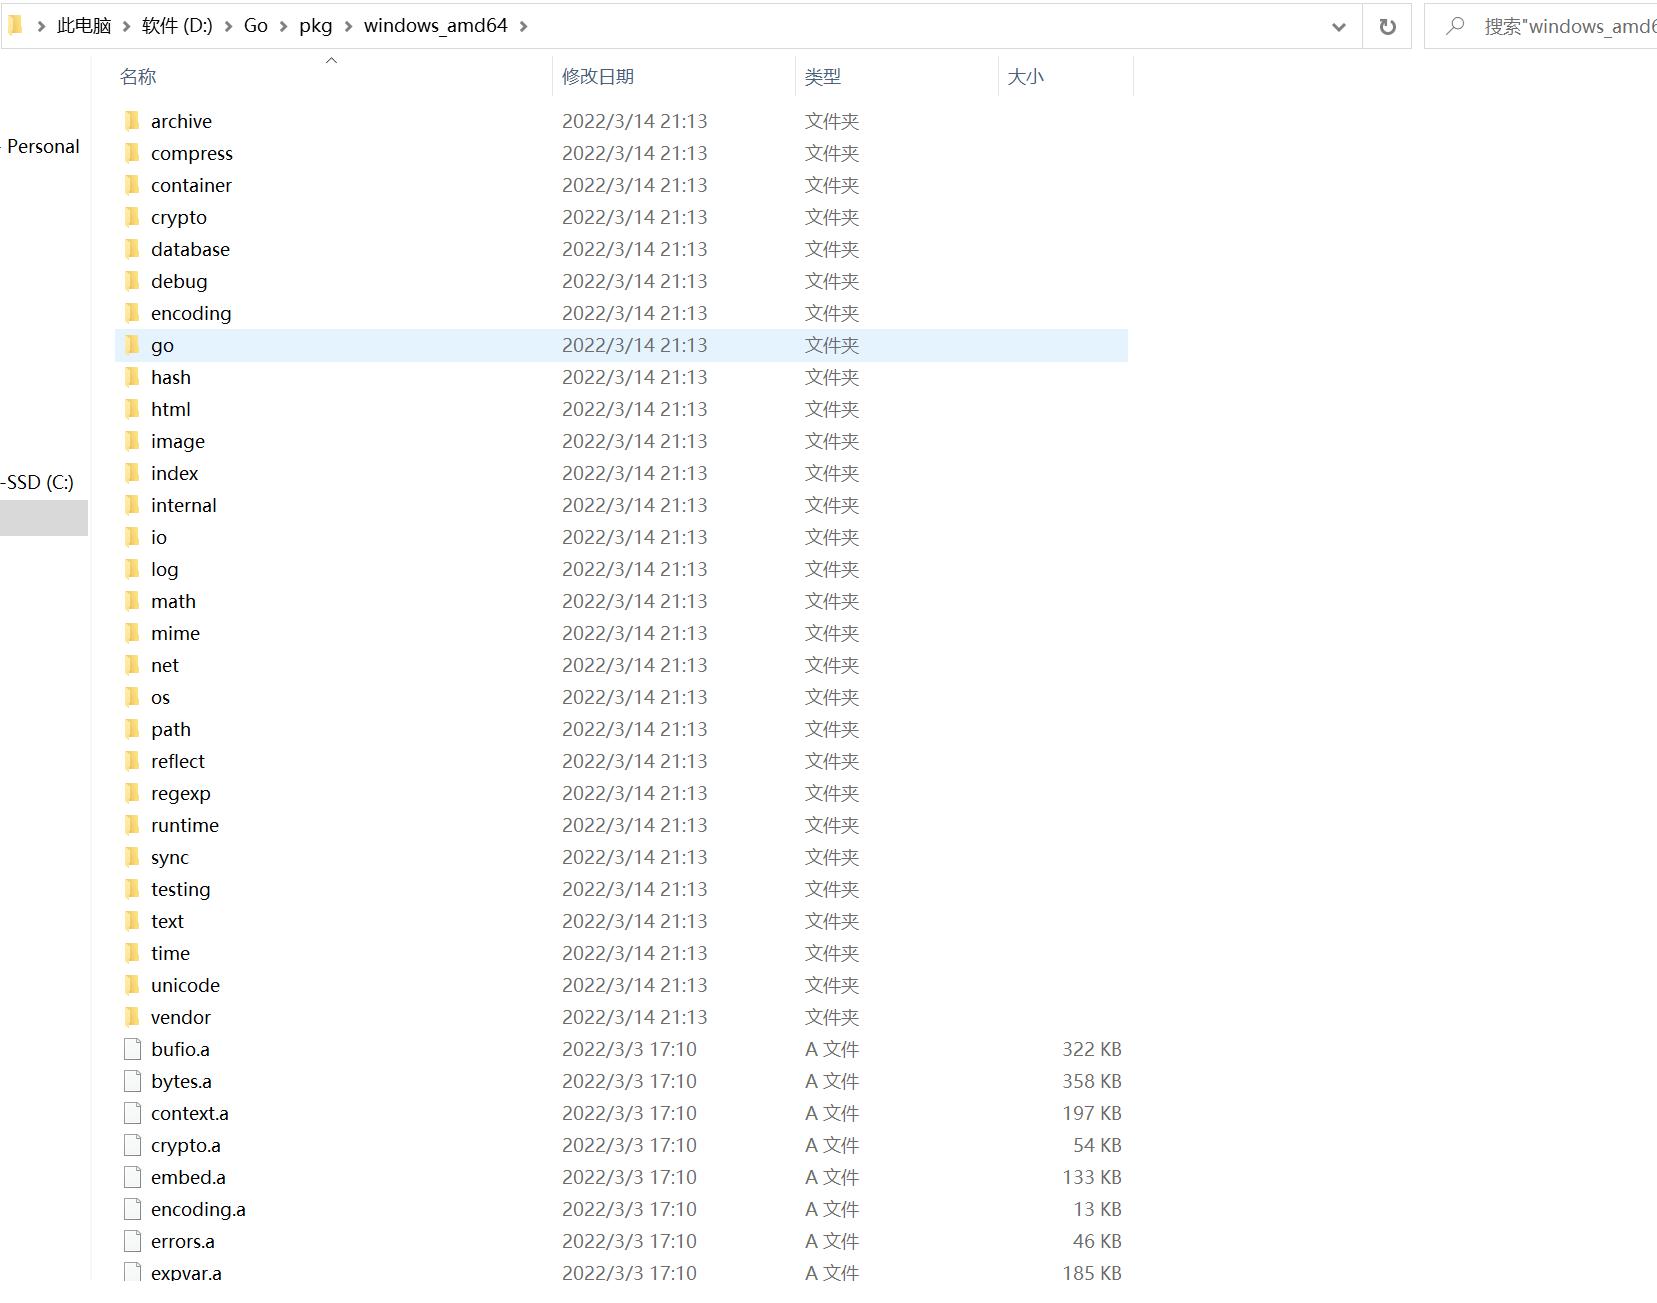Click the archive folder icon

coord(132,121)
